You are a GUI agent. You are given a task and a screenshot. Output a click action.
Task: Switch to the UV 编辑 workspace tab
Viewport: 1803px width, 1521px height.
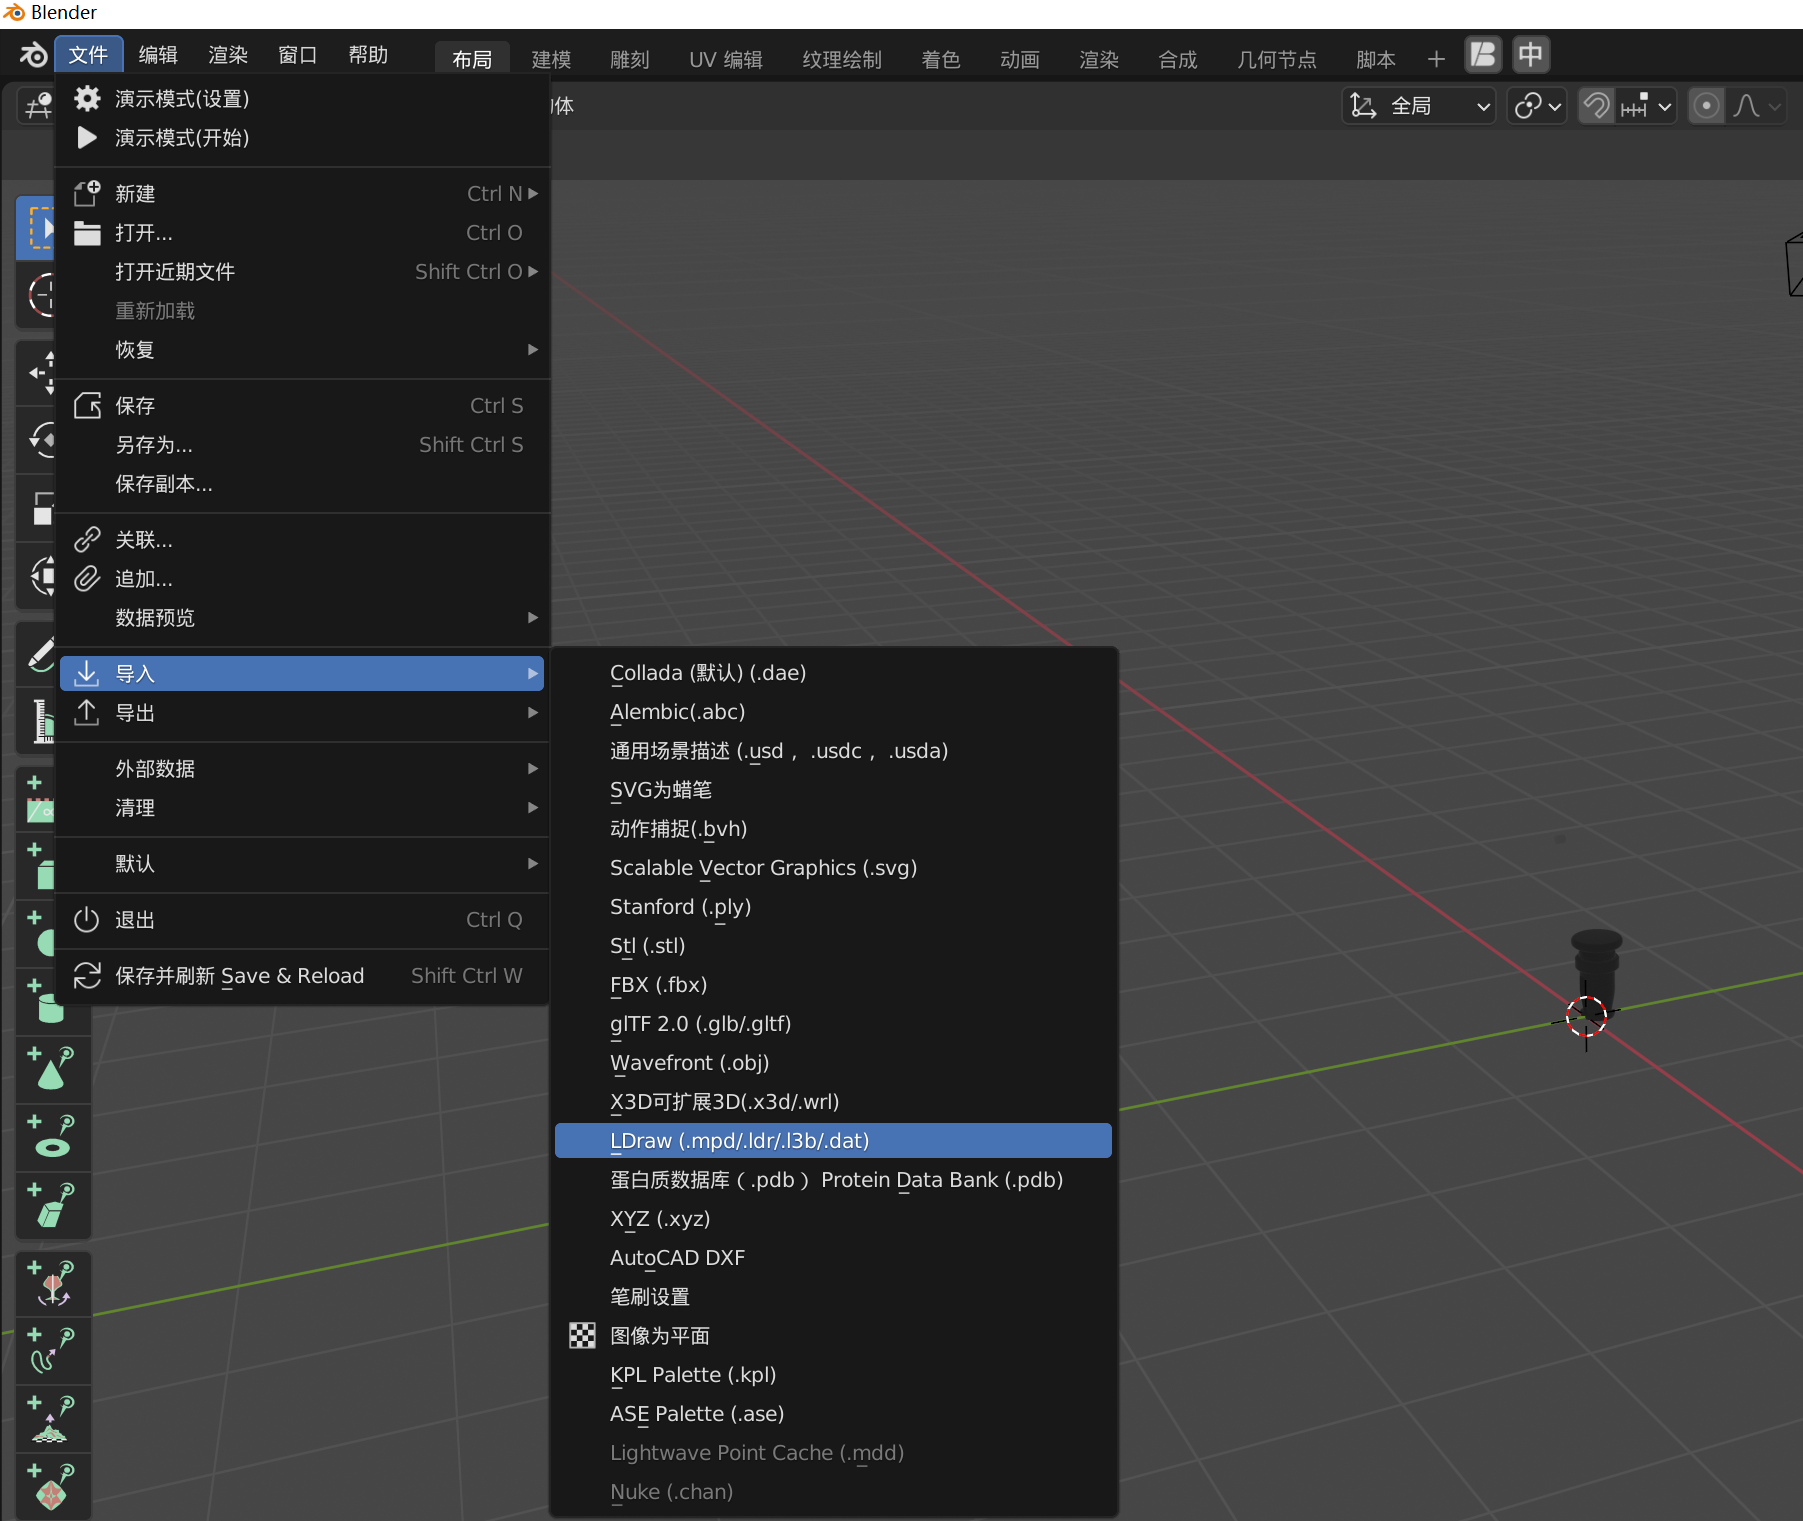pos(726,60)
